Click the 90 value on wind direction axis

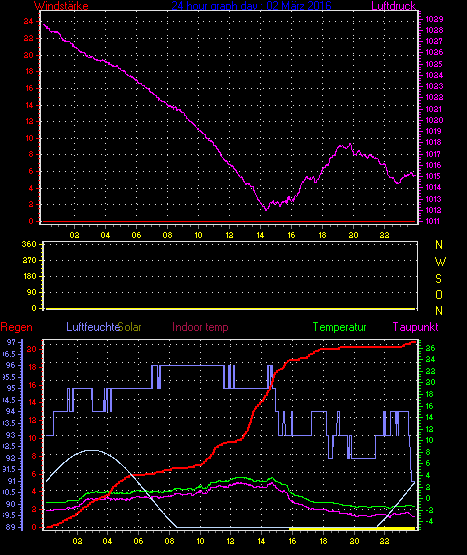click(32, 292)
